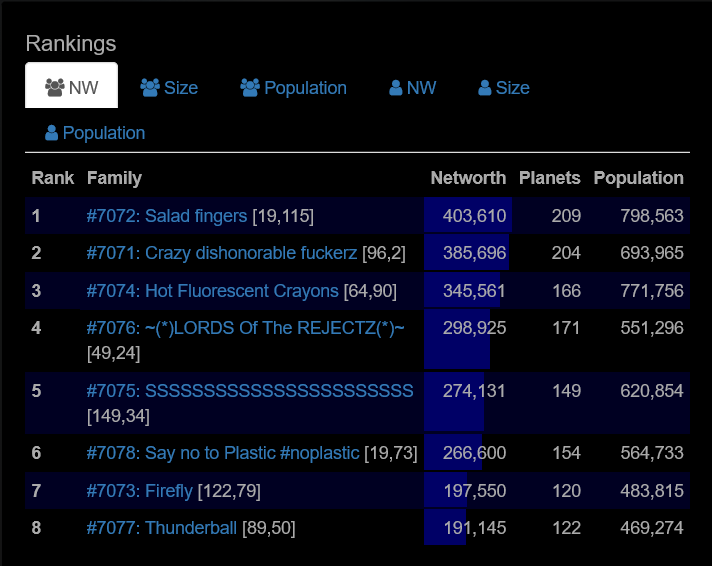Open family #7075 with the SSSS name
The height and width of the screenshot is (566, 712).
pyautogui.click(x=249, y=390)
